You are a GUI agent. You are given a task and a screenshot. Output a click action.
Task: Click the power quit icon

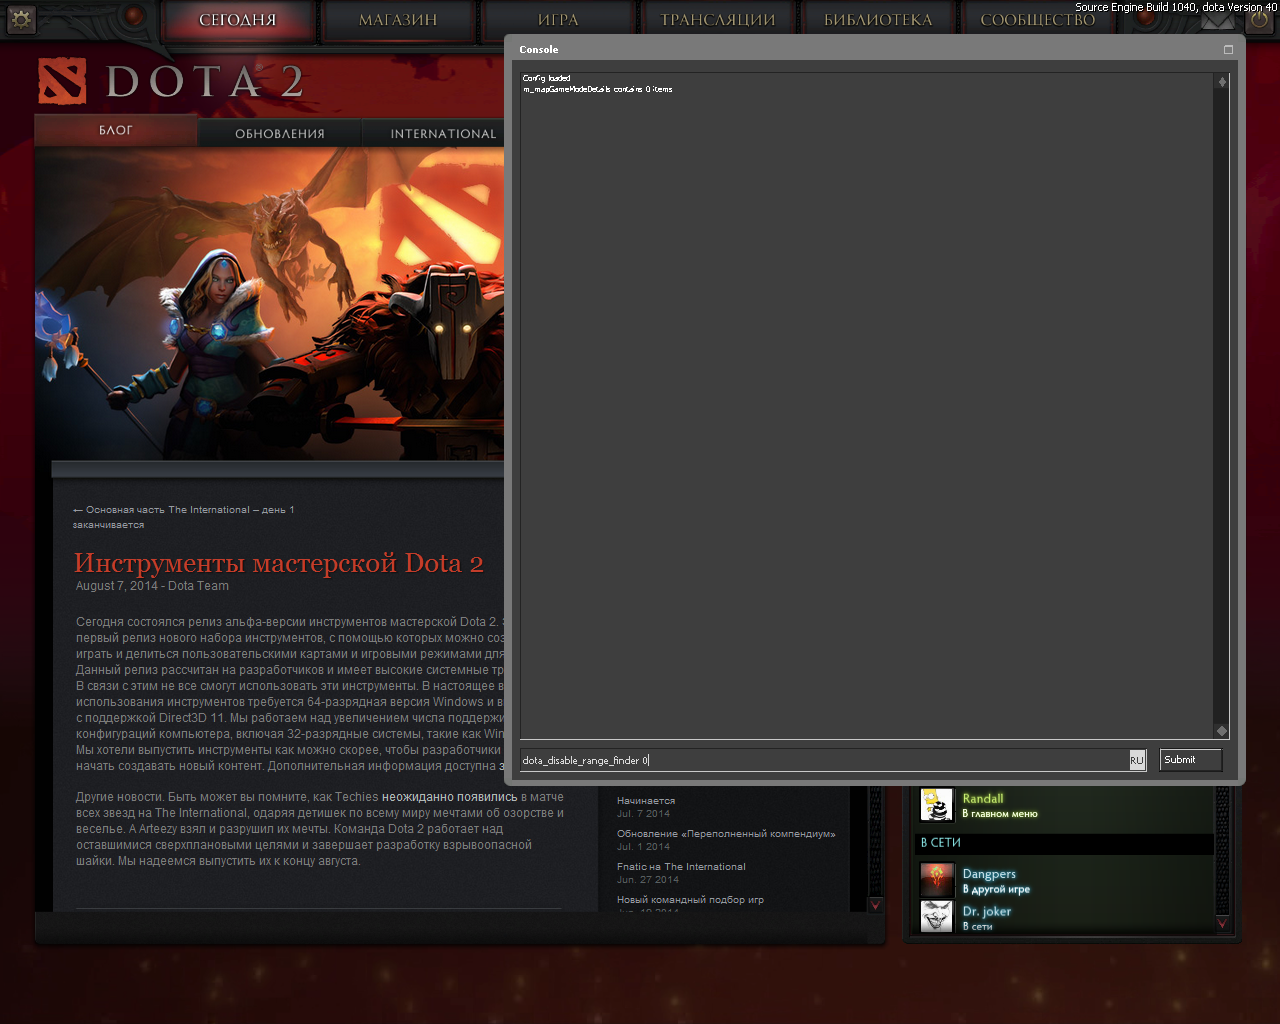[1260, 21]
